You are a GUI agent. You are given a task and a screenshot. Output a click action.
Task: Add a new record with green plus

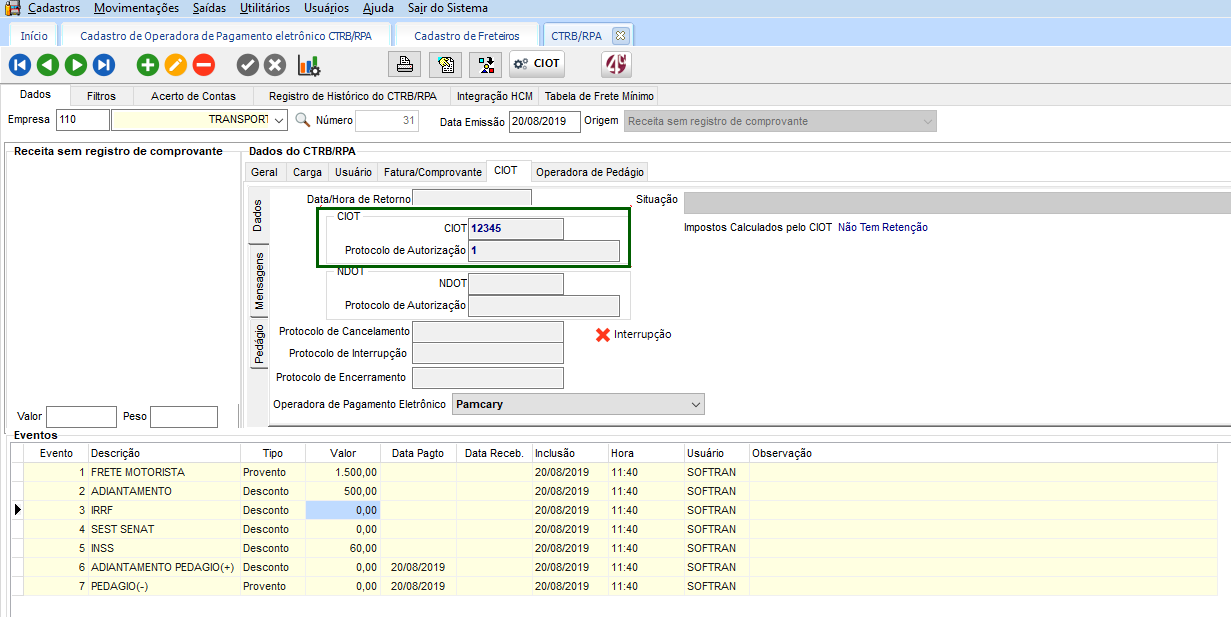[x=148, y=65]
